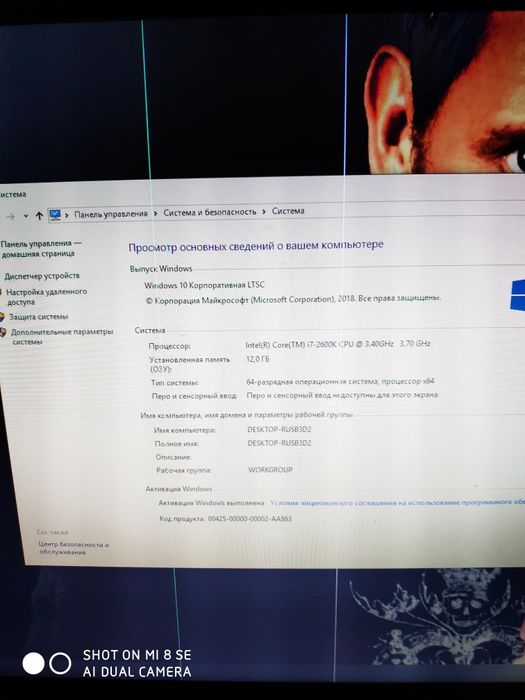
Task: Click 'Процессор:' label
Action: tap(170, 346)
